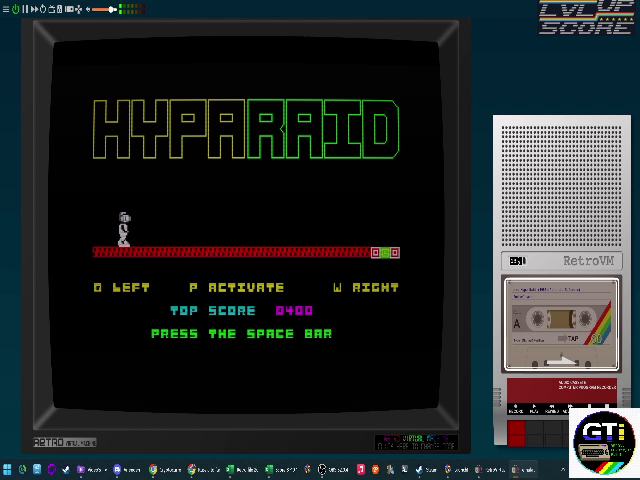This screenshot has height=480, width=640.
Task: Open the RetroVM hamburger menu
Action: pos(6,9)
